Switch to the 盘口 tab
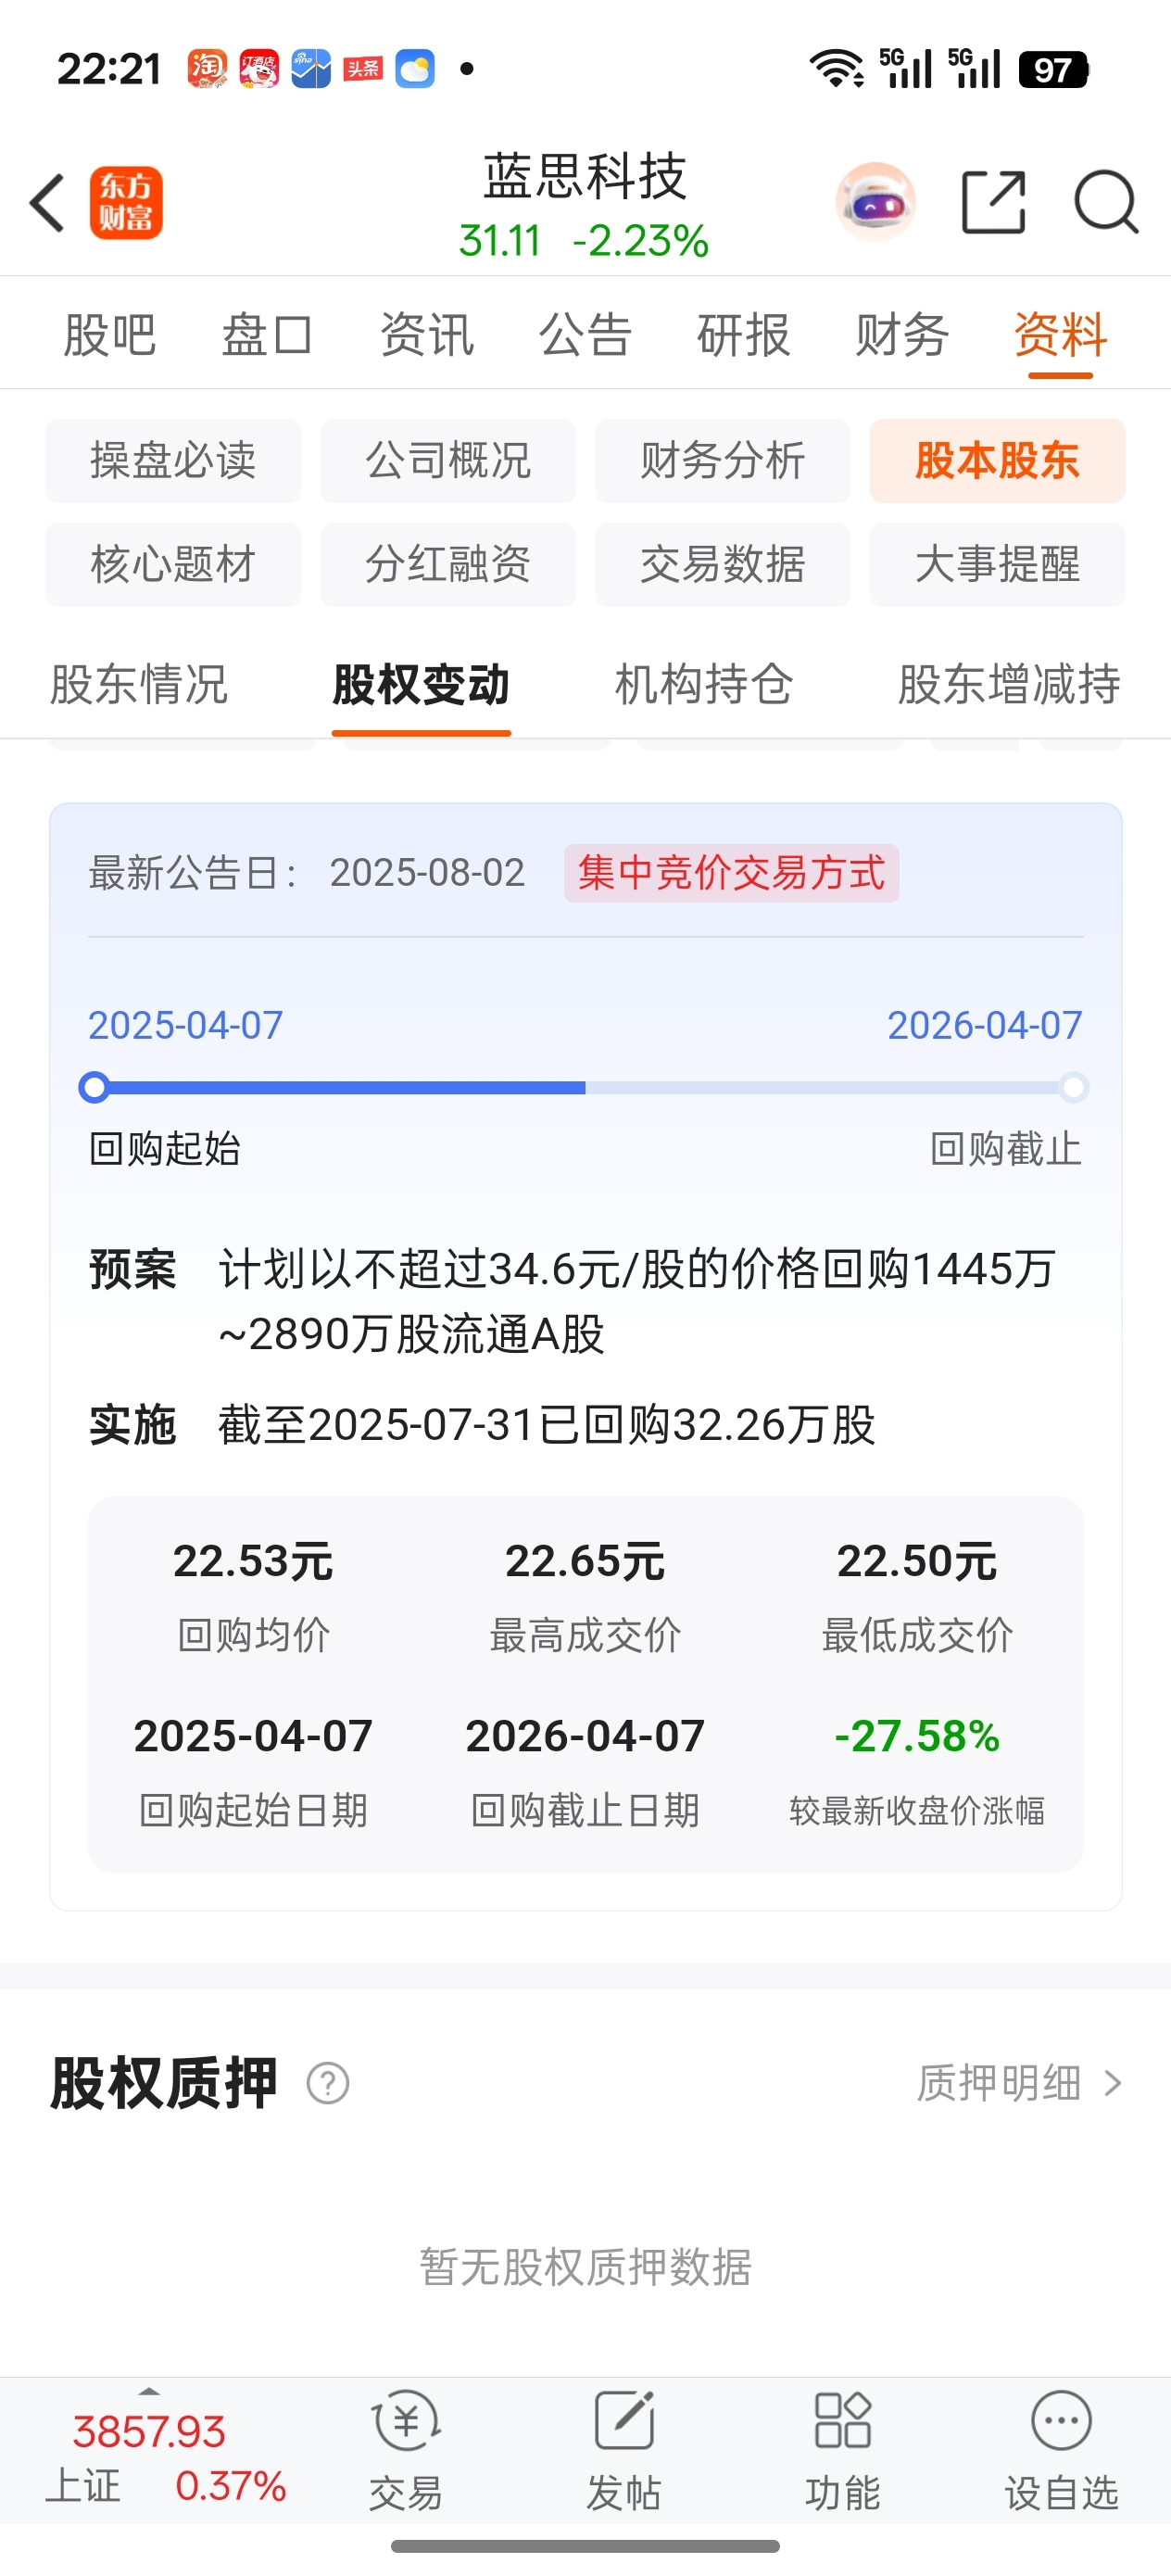Screen dimensions: 1171x2576 [x=268, y=334]
